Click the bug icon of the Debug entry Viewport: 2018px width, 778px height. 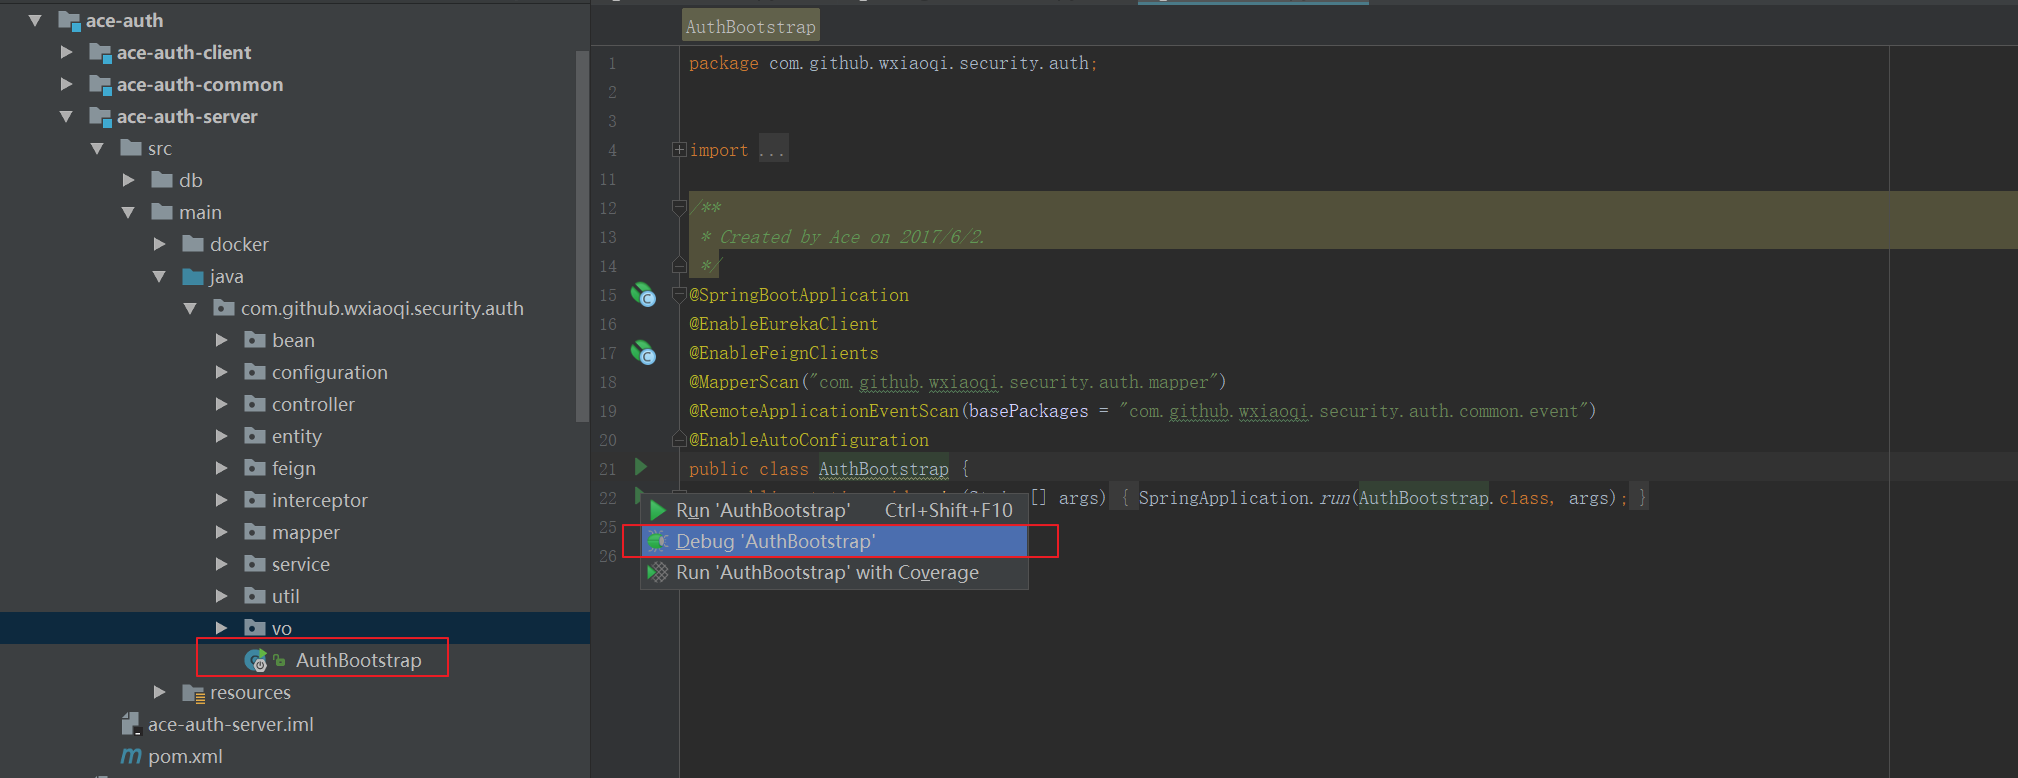coord(657,541)
